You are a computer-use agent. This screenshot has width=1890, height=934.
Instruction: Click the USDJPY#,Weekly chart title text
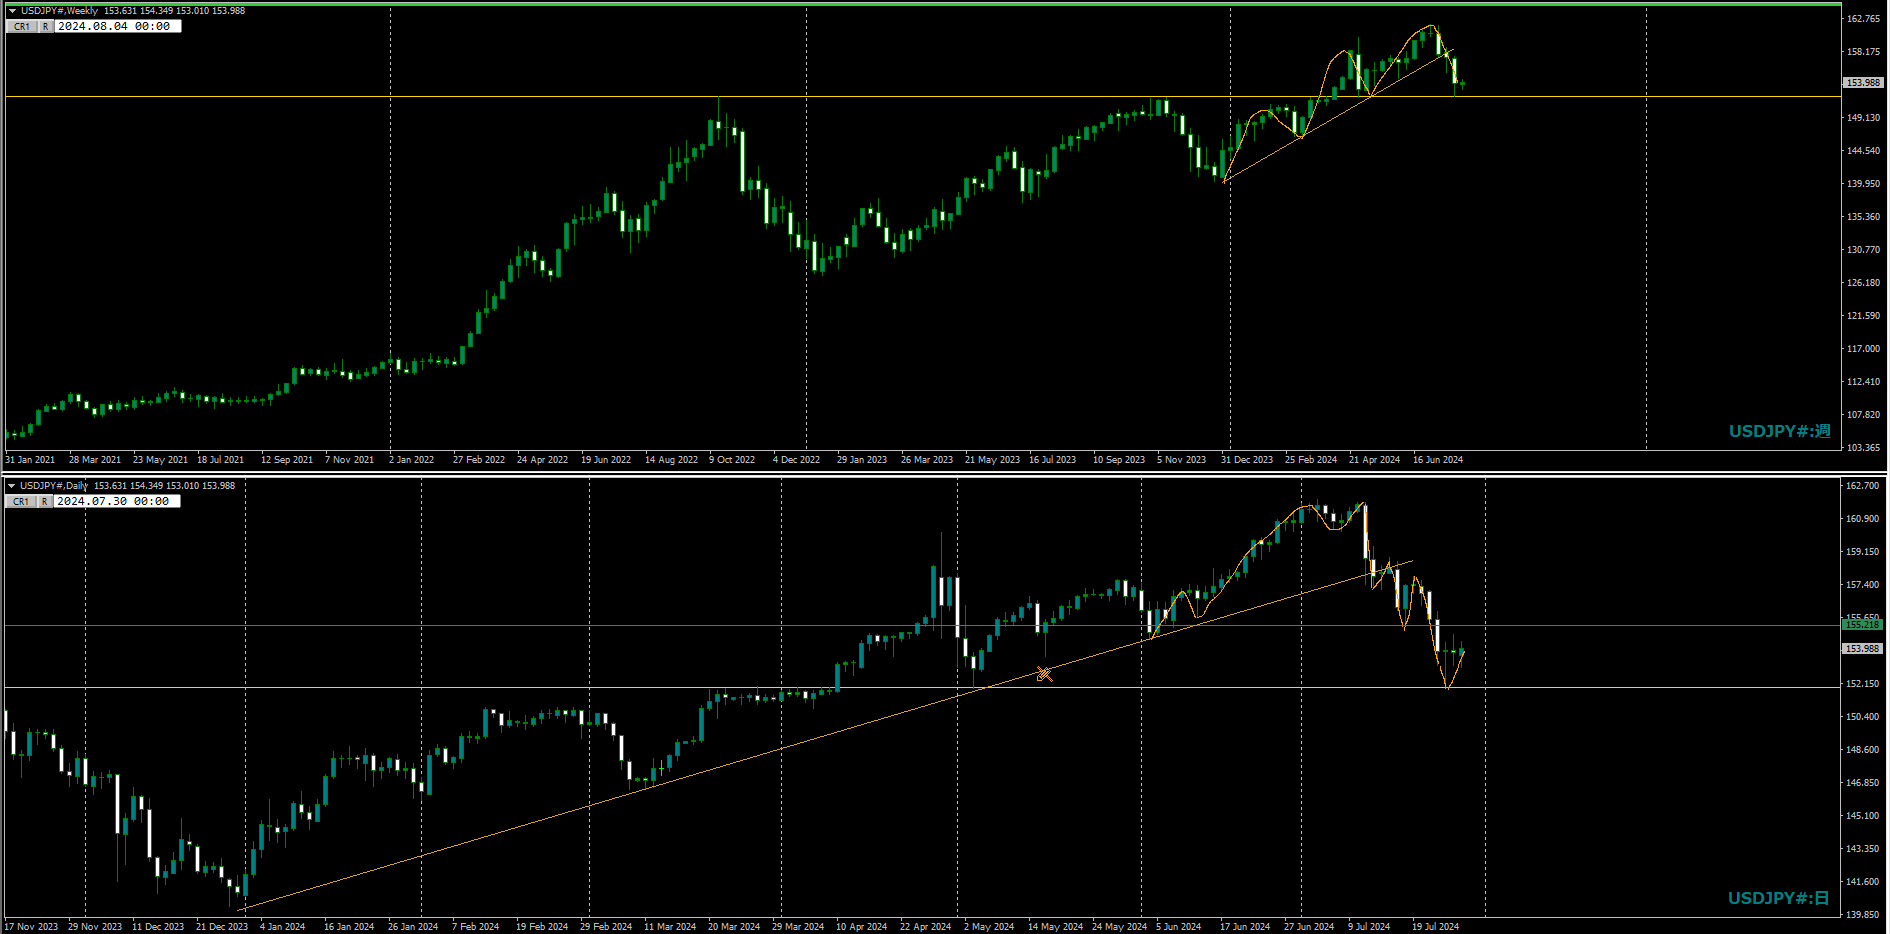click(59, 11)
